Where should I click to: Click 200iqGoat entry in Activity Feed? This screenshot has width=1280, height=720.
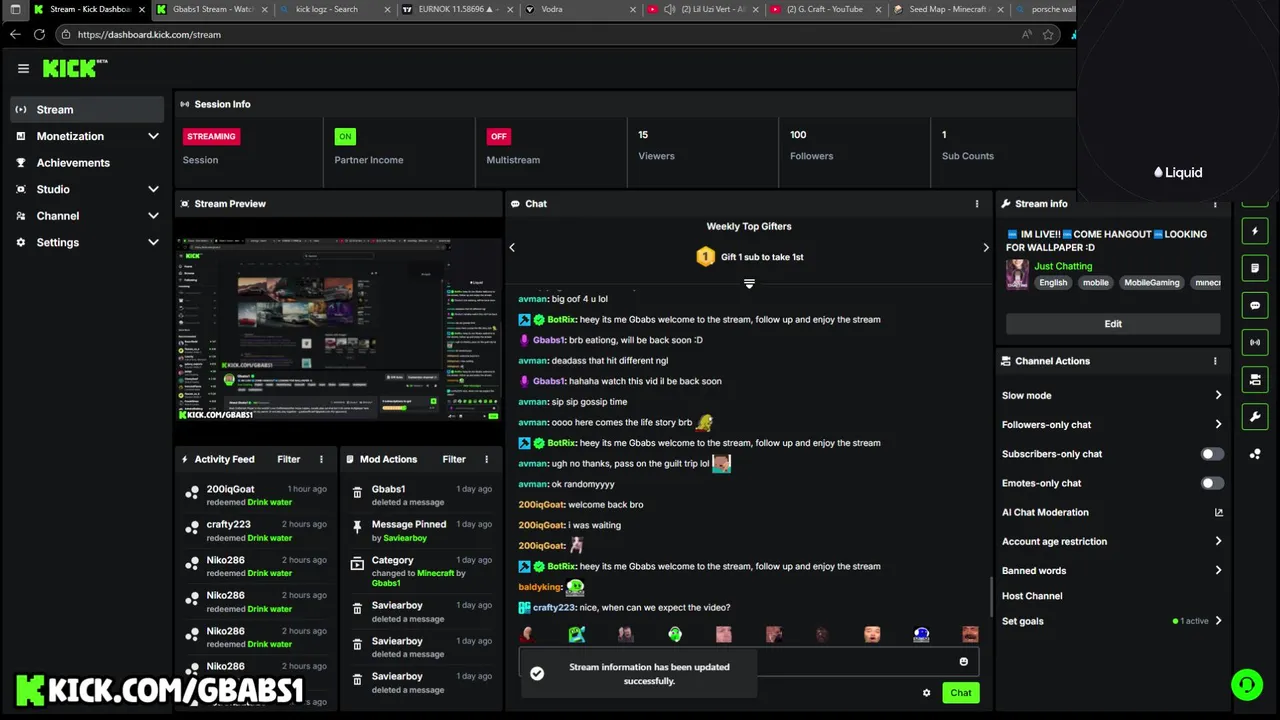[x=257, y=495]
